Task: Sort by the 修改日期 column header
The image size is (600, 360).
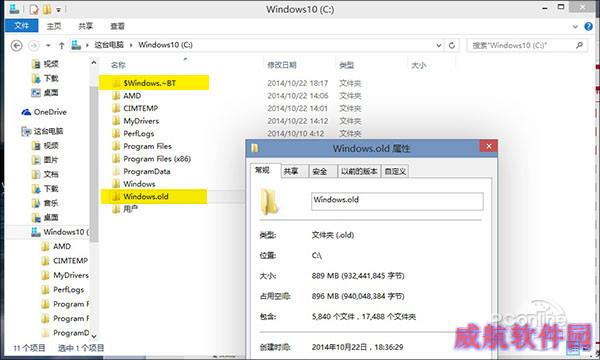Action: 282,65
